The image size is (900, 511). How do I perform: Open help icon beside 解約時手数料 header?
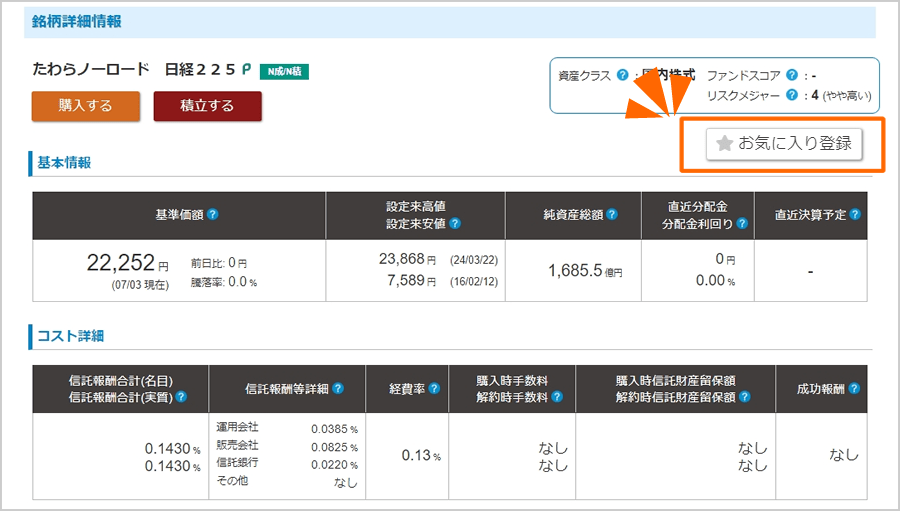click(557, 397)
